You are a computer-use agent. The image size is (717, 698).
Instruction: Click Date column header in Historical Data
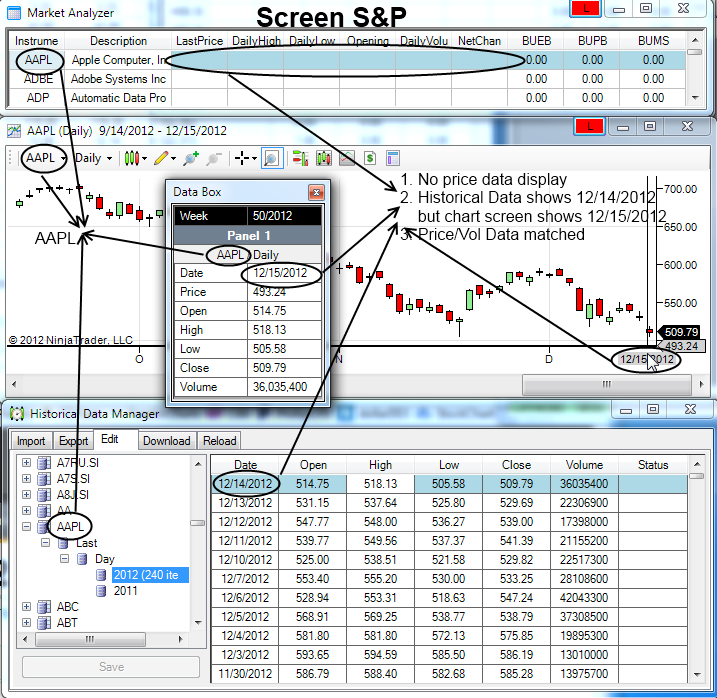[x=245, y=465]
